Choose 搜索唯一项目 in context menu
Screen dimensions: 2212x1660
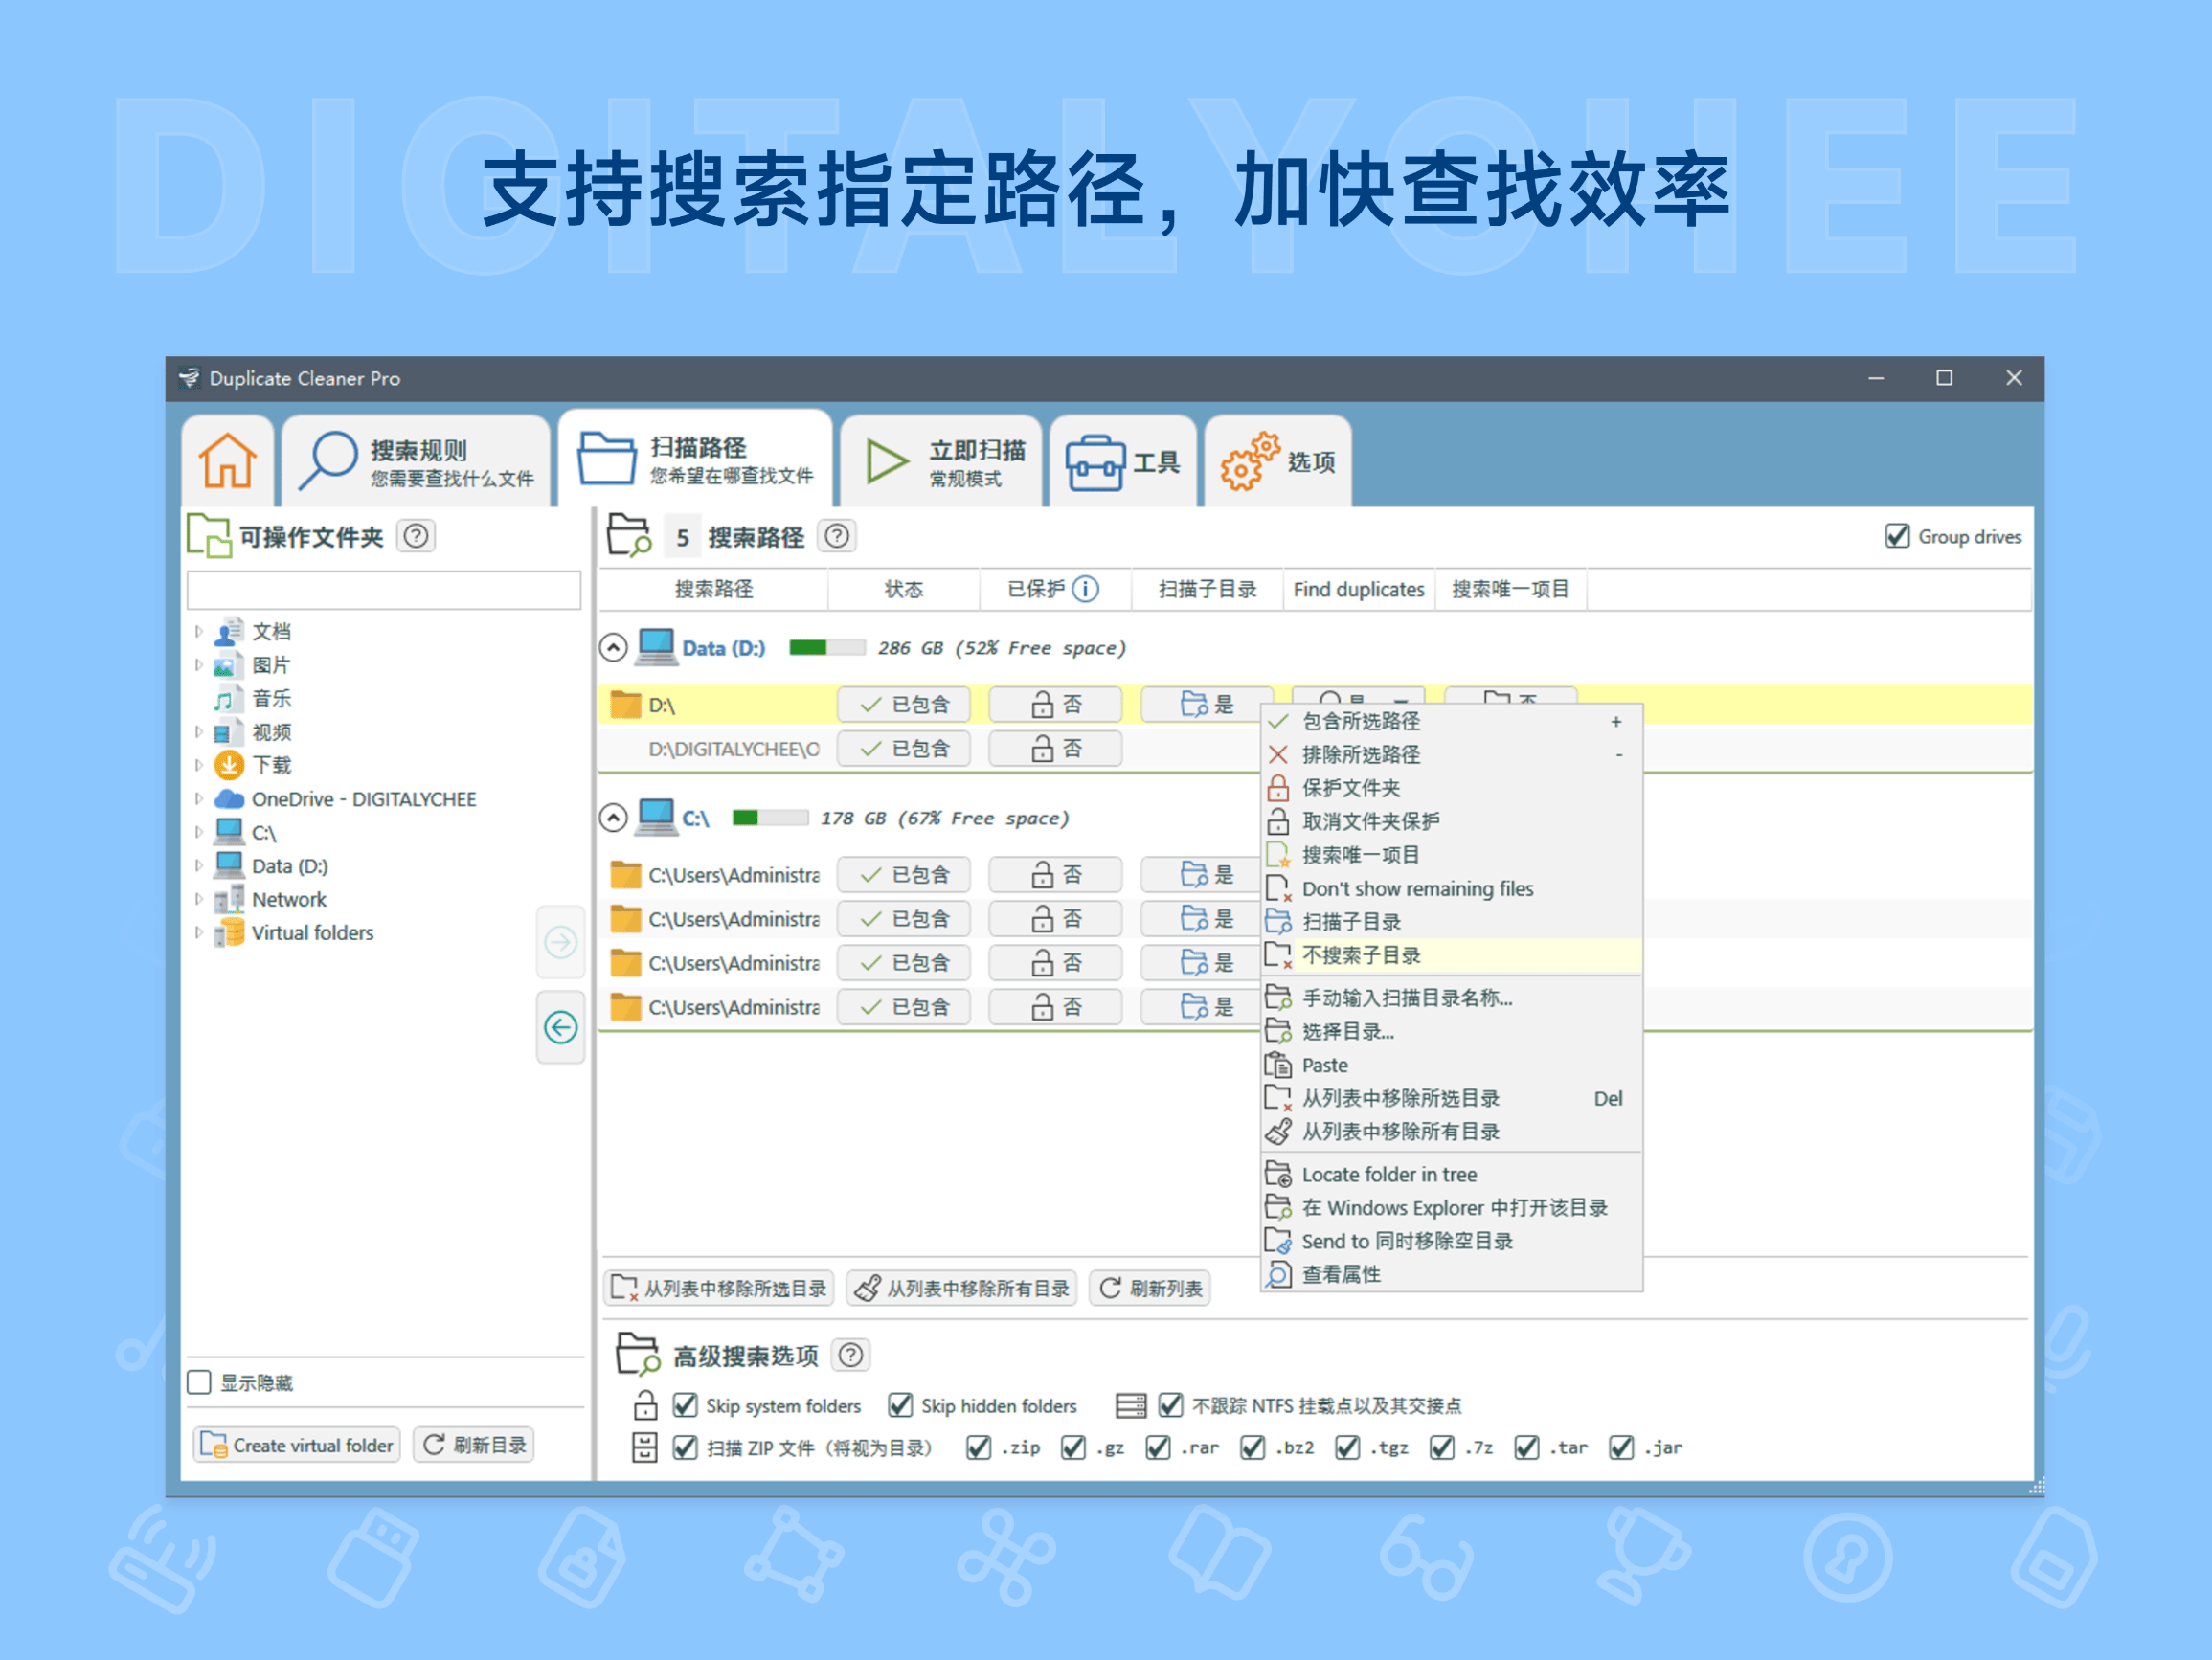(1451, 855)
